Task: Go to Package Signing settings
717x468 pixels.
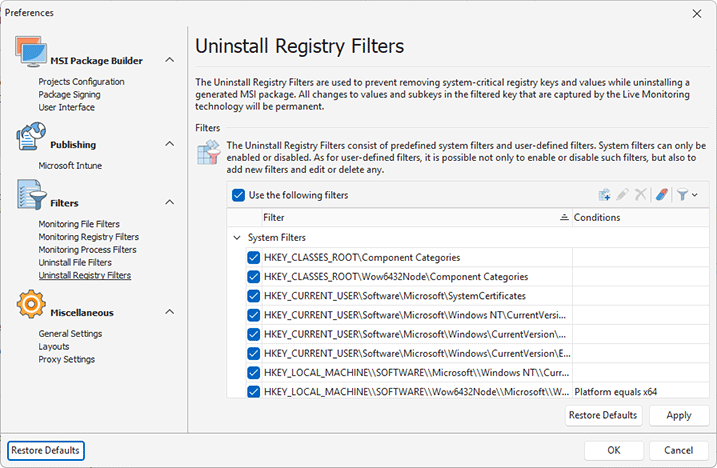Action: [x=69, y=95]
